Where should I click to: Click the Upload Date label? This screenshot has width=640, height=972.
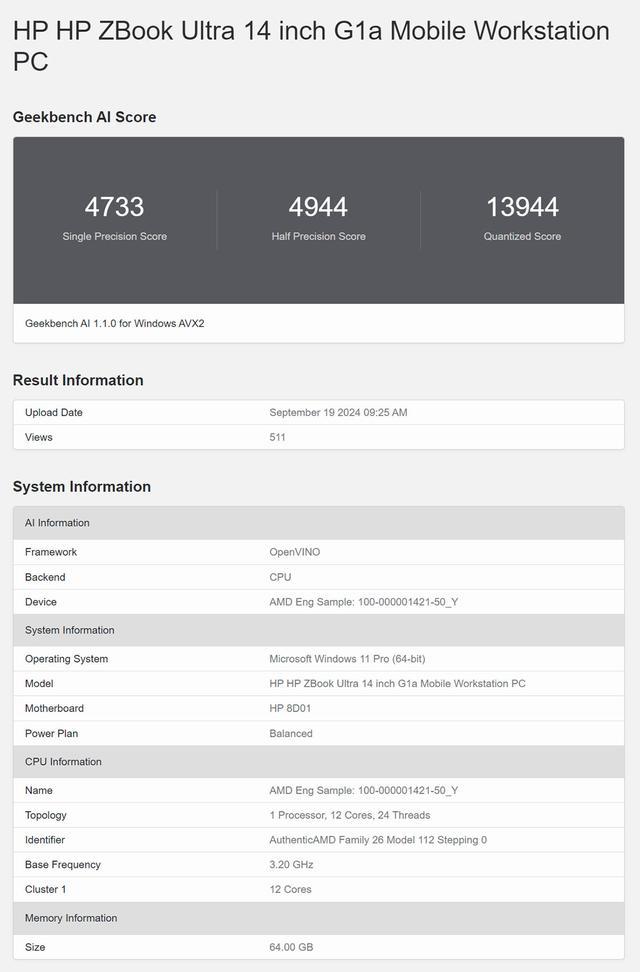pyautogui.click(x=53, y=413)
